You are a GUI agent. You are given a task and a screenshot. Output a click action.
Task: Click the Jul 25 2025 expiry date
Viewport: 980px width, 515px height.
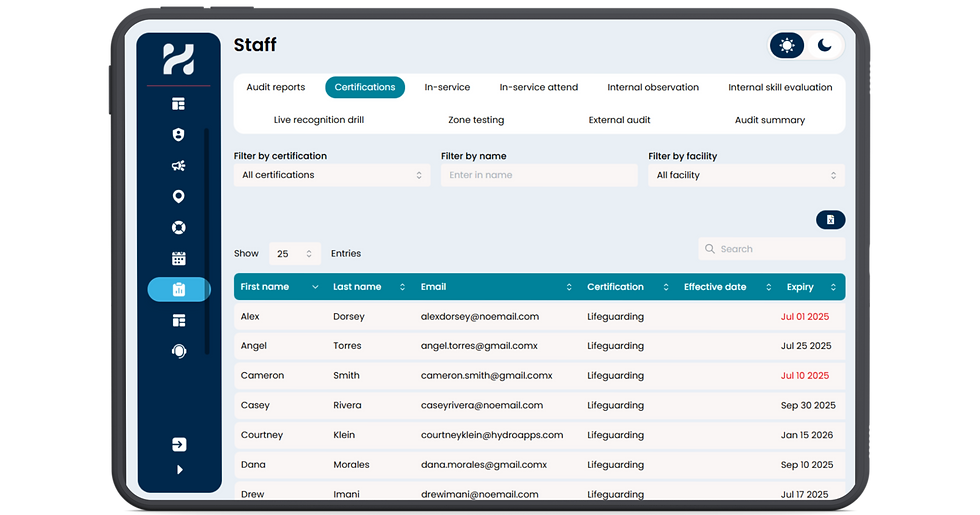[806, 346]
